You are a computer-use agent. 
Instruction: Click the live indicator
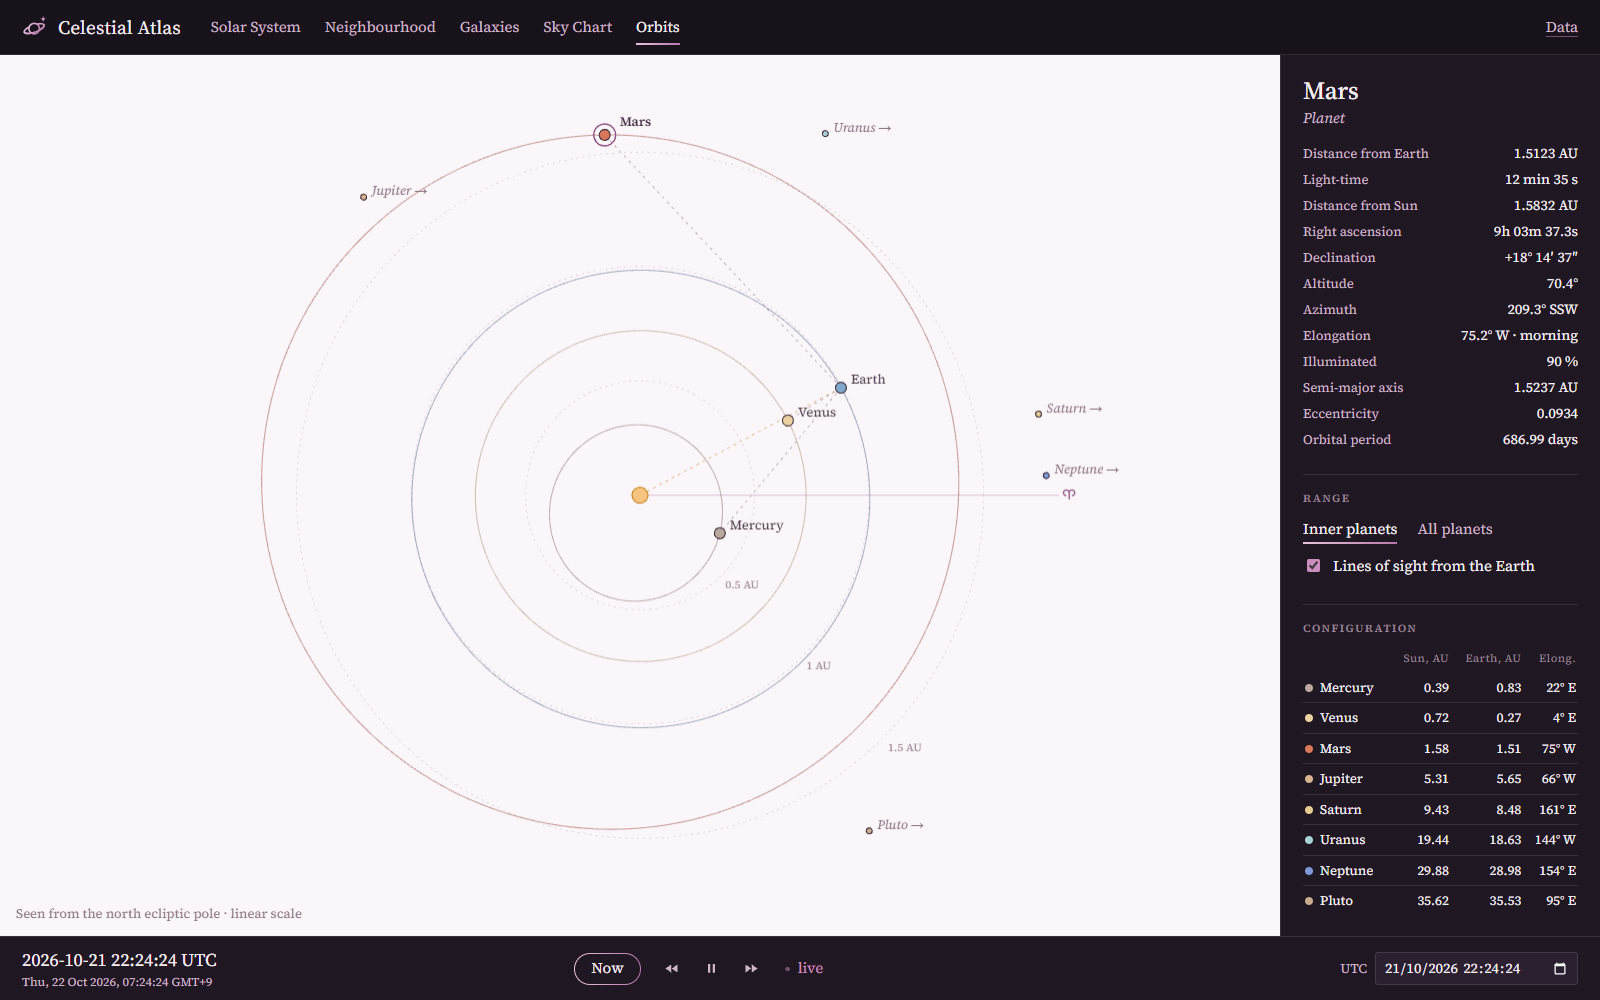(x=804, y=968)
